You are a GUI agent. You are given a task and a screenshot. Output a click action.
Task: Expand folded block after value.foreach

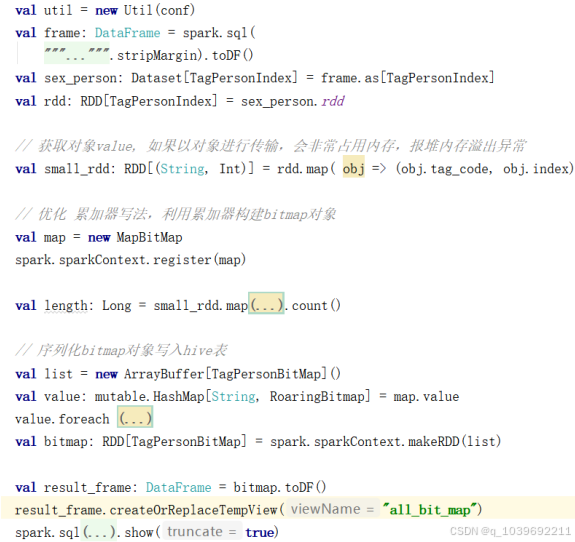point(135,417)
